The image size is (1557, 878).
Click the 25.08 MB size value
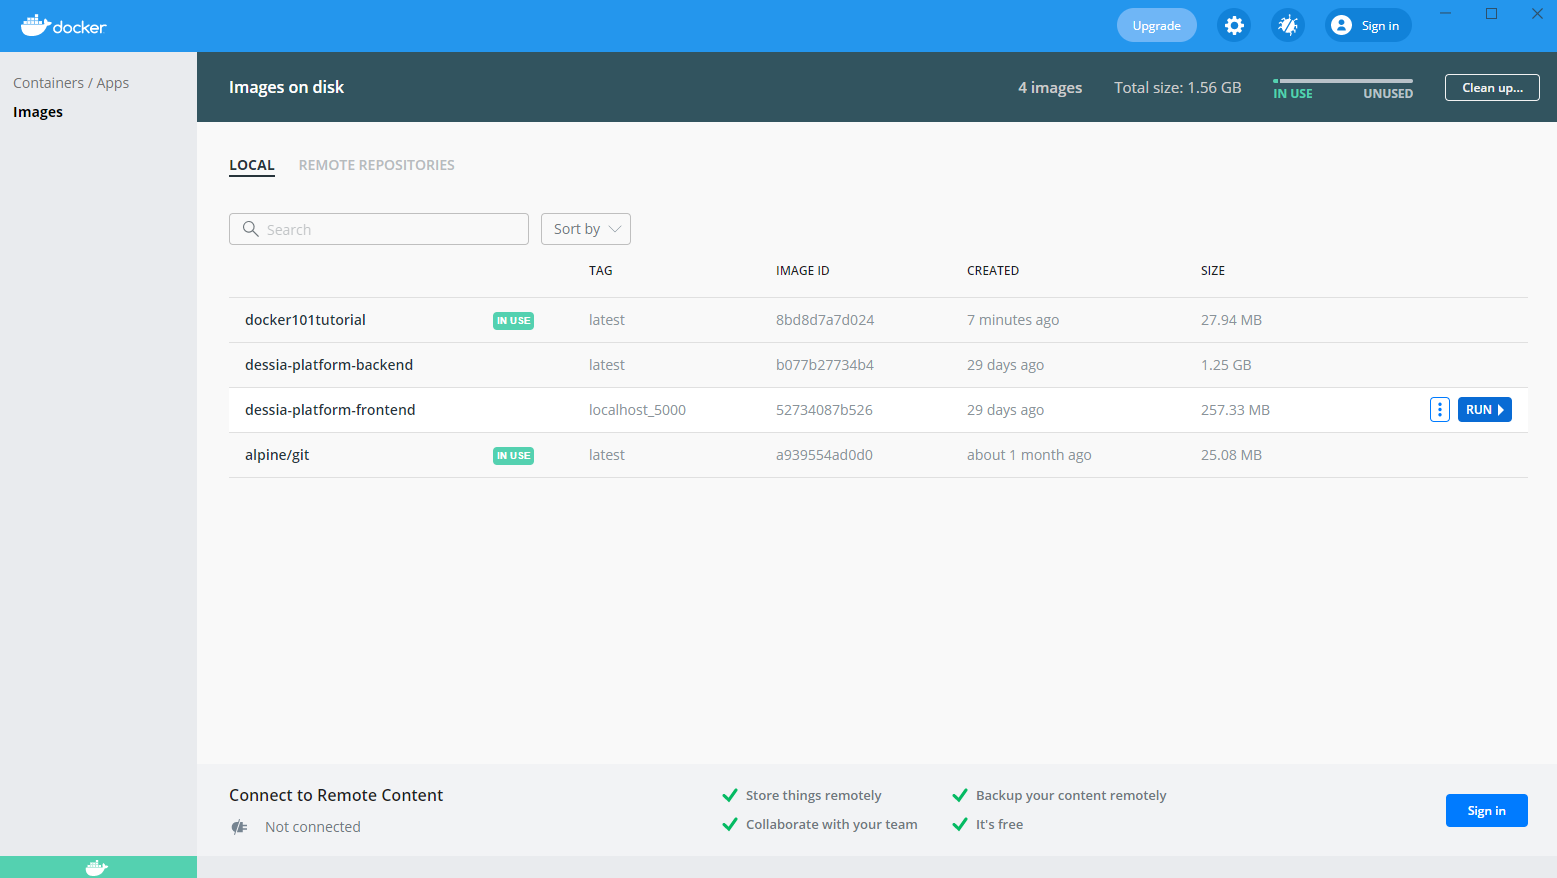(x=1231, y=455)
